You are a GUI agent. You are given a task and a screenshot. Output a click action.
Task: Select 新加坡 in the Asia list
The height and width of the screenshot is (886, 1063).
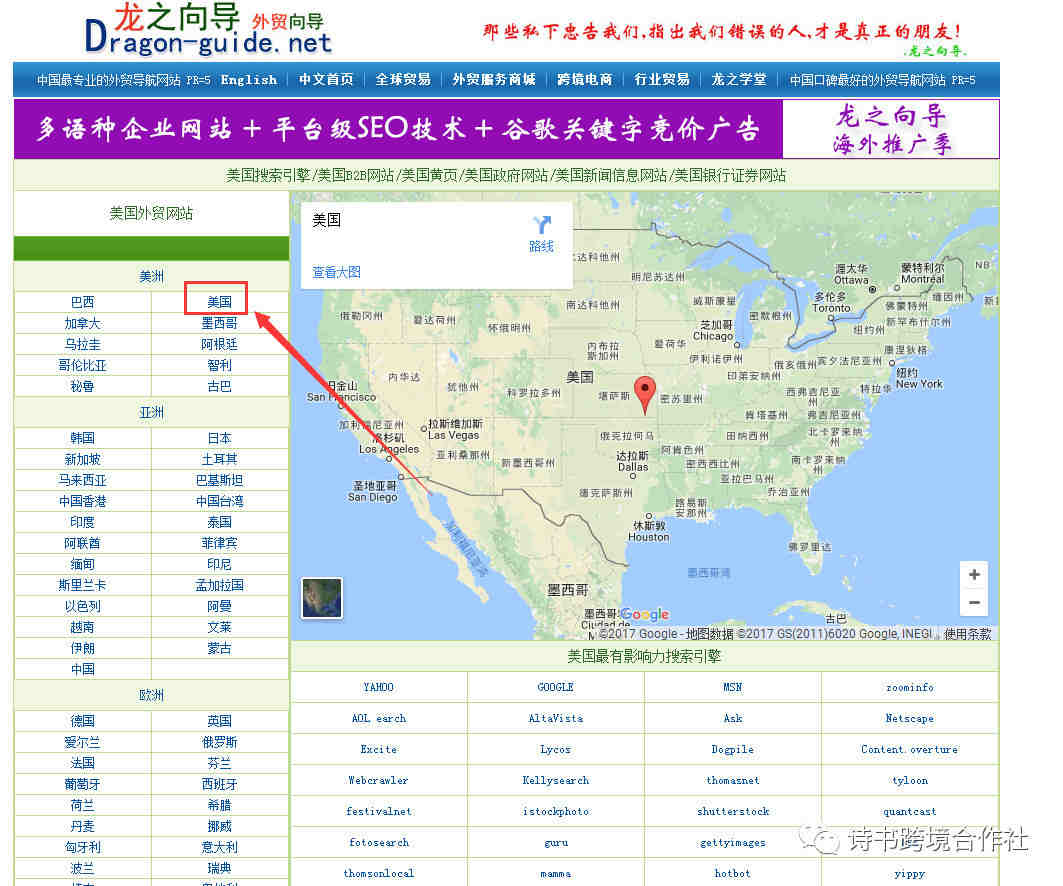click(82, 459)
